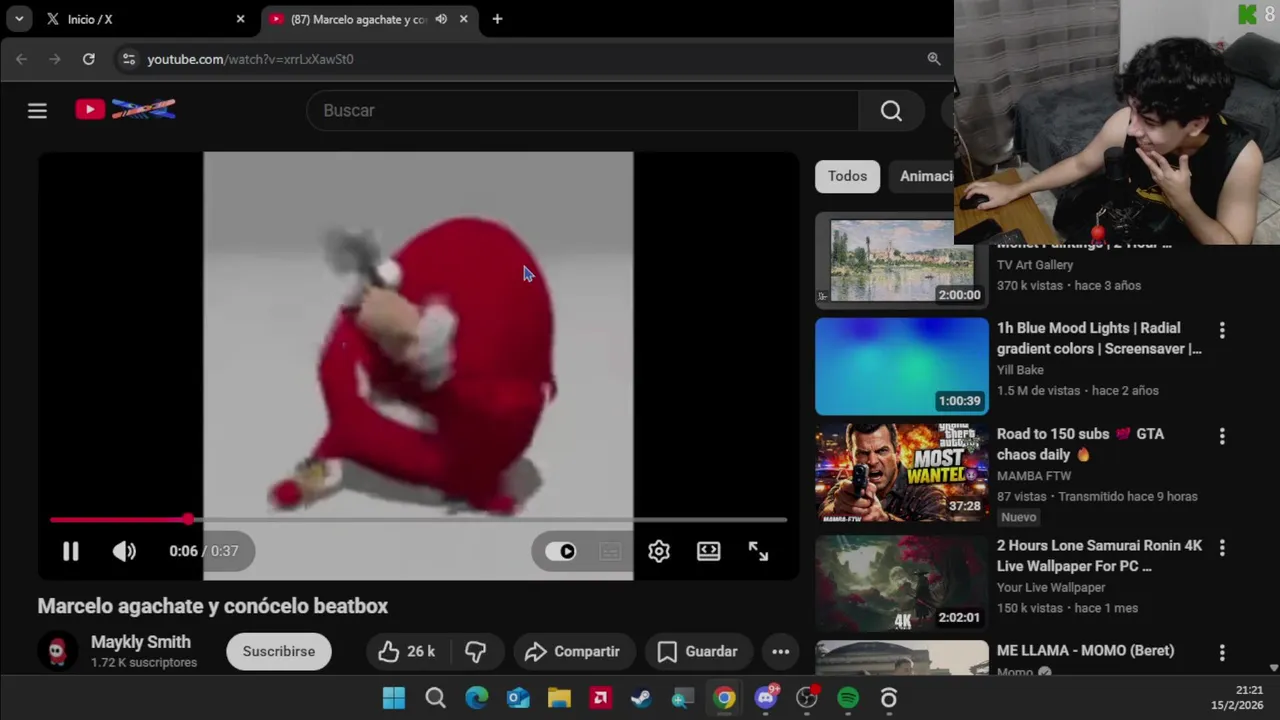This screenshot has height=720, width=1280.
Task: Open options for 2 Hours Lone Samurai
Action: pos(1221,548)
